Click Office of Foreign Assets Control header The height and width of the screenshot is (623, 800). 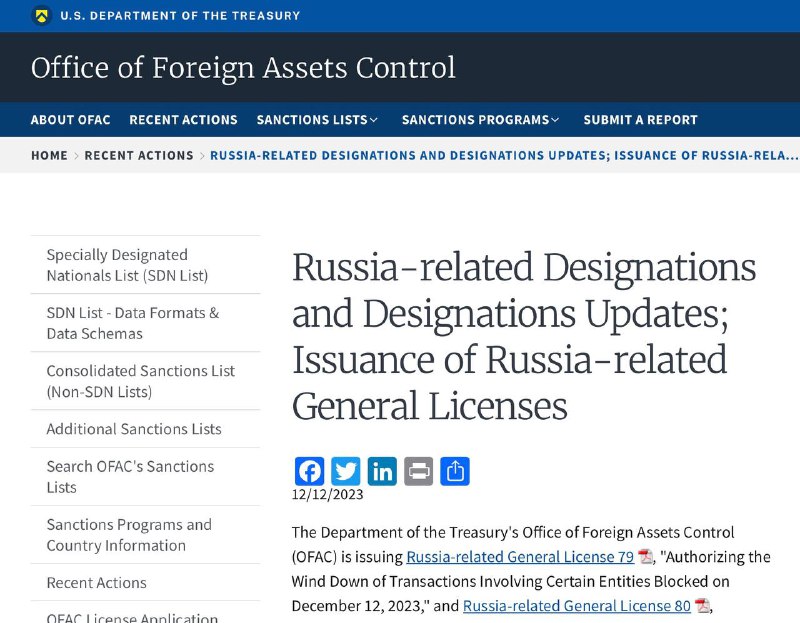click(243, 68)
